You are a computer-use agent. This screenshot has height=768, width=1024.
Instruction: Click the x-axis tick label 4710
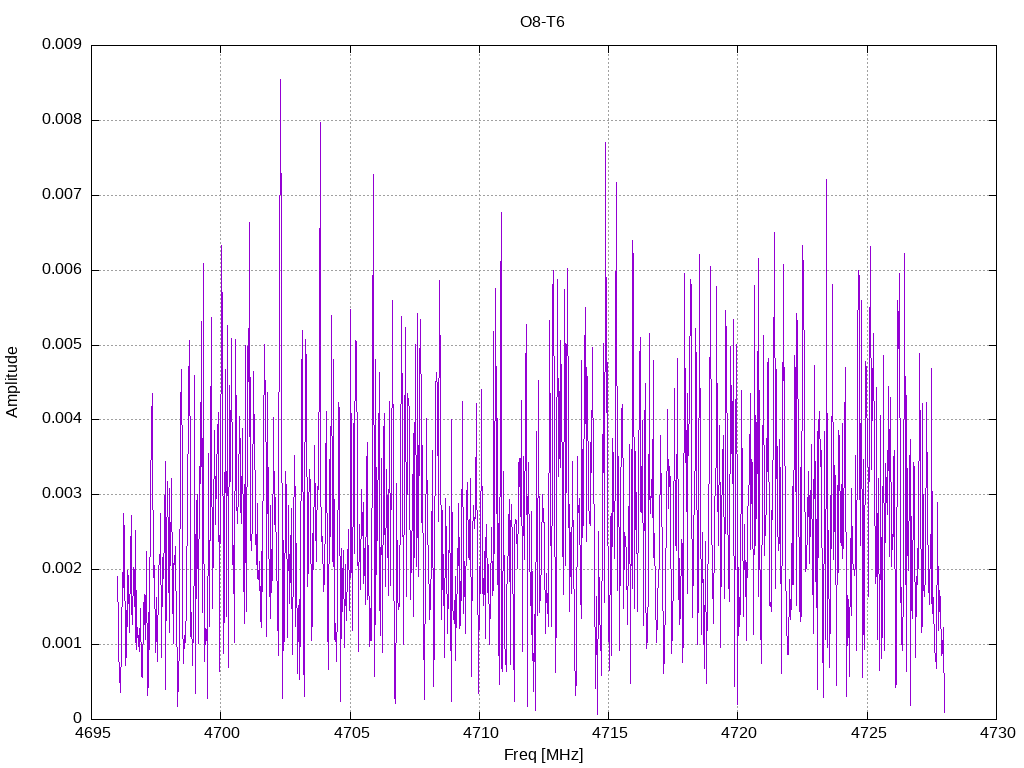click(480, 733)
